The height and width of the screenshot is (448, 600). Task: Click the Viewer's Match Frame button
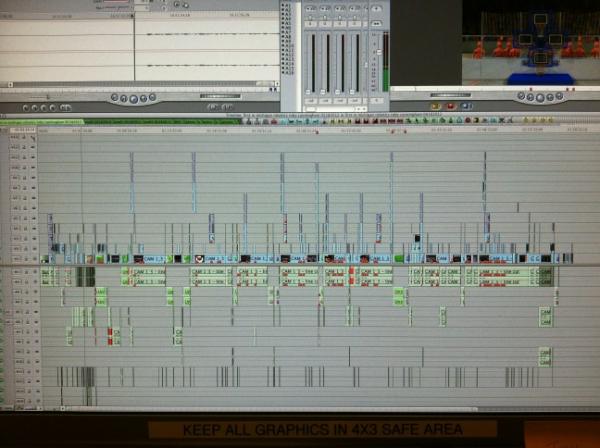point(26,108)
